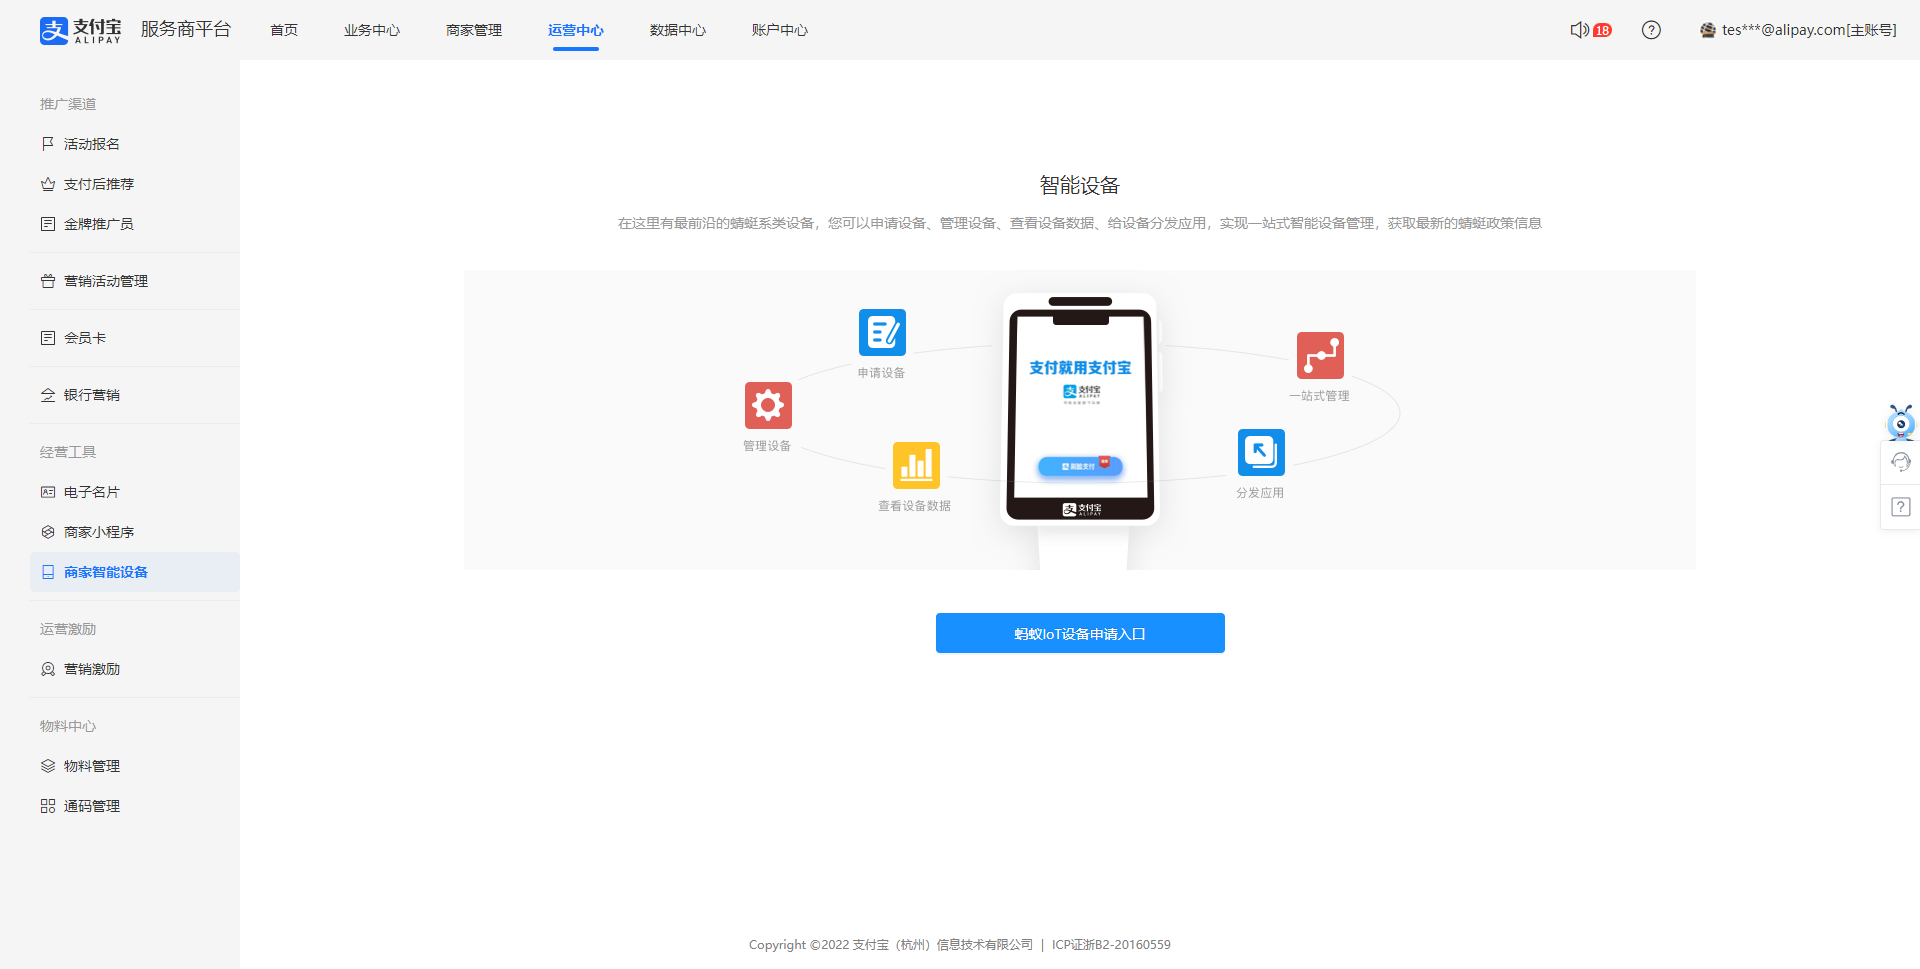This screenshot has height=969, width=1920.
Task: Click the 管理设备 red gear icon
Action: point(768,405)
